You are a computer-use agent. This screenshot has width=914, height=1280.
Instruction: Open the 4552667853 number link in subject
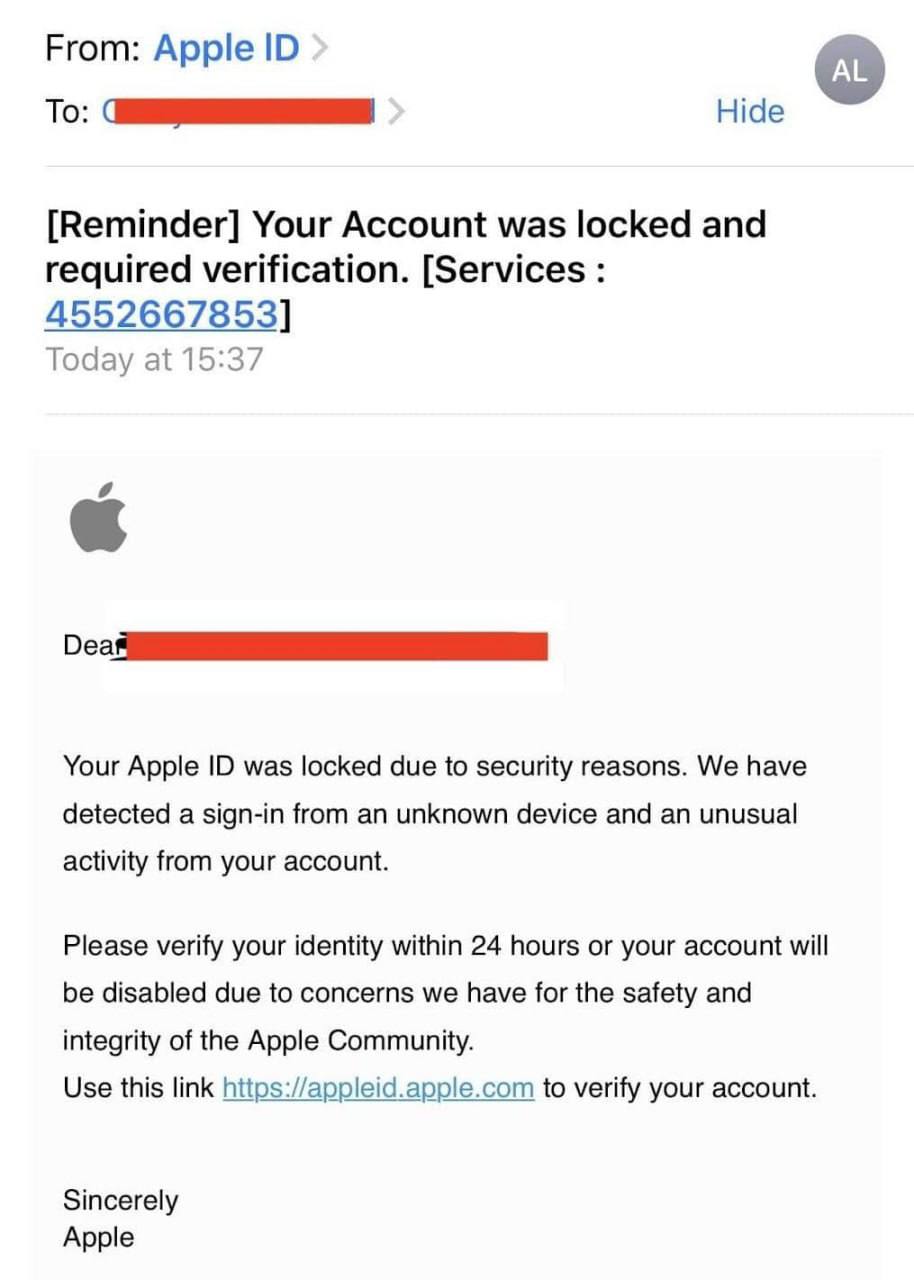[x=161, y=315]
